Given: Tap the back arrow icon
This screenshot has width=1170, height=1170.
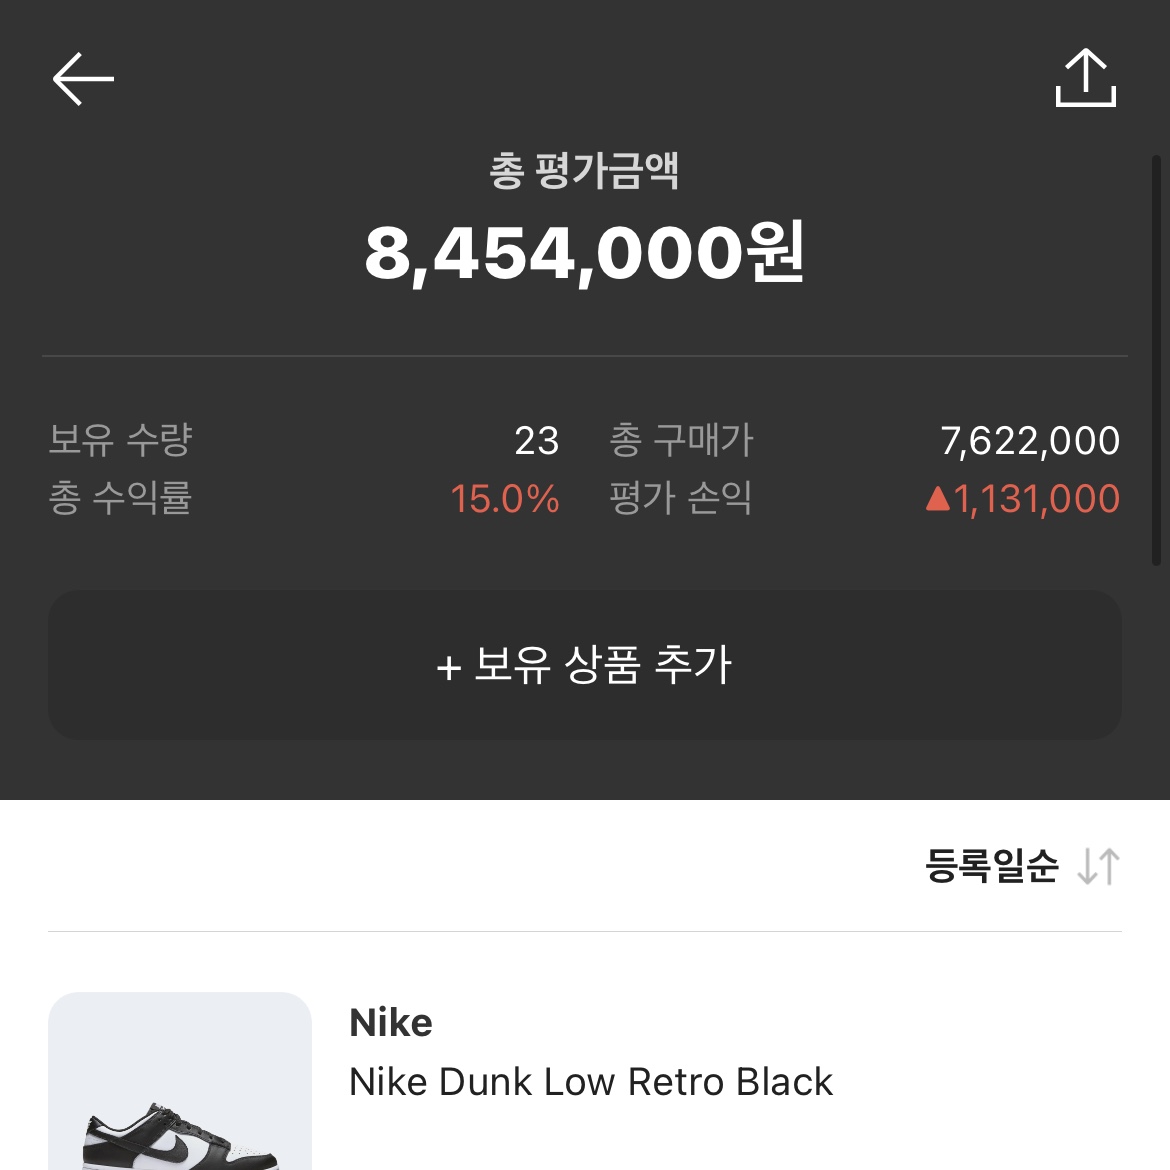Looking at the screenshot, I should click(83, 79).
